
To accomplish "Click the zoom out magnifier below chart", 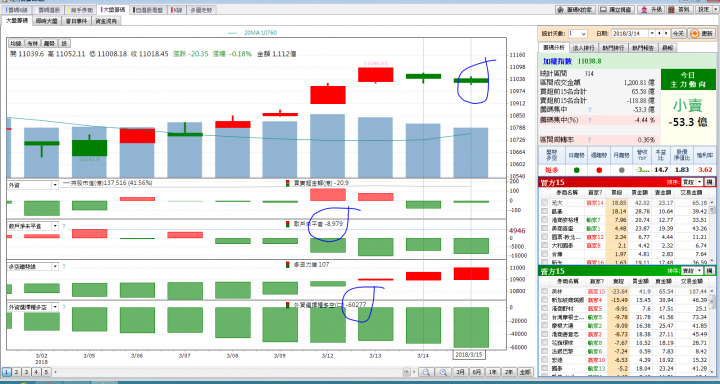I will [426, 372].
